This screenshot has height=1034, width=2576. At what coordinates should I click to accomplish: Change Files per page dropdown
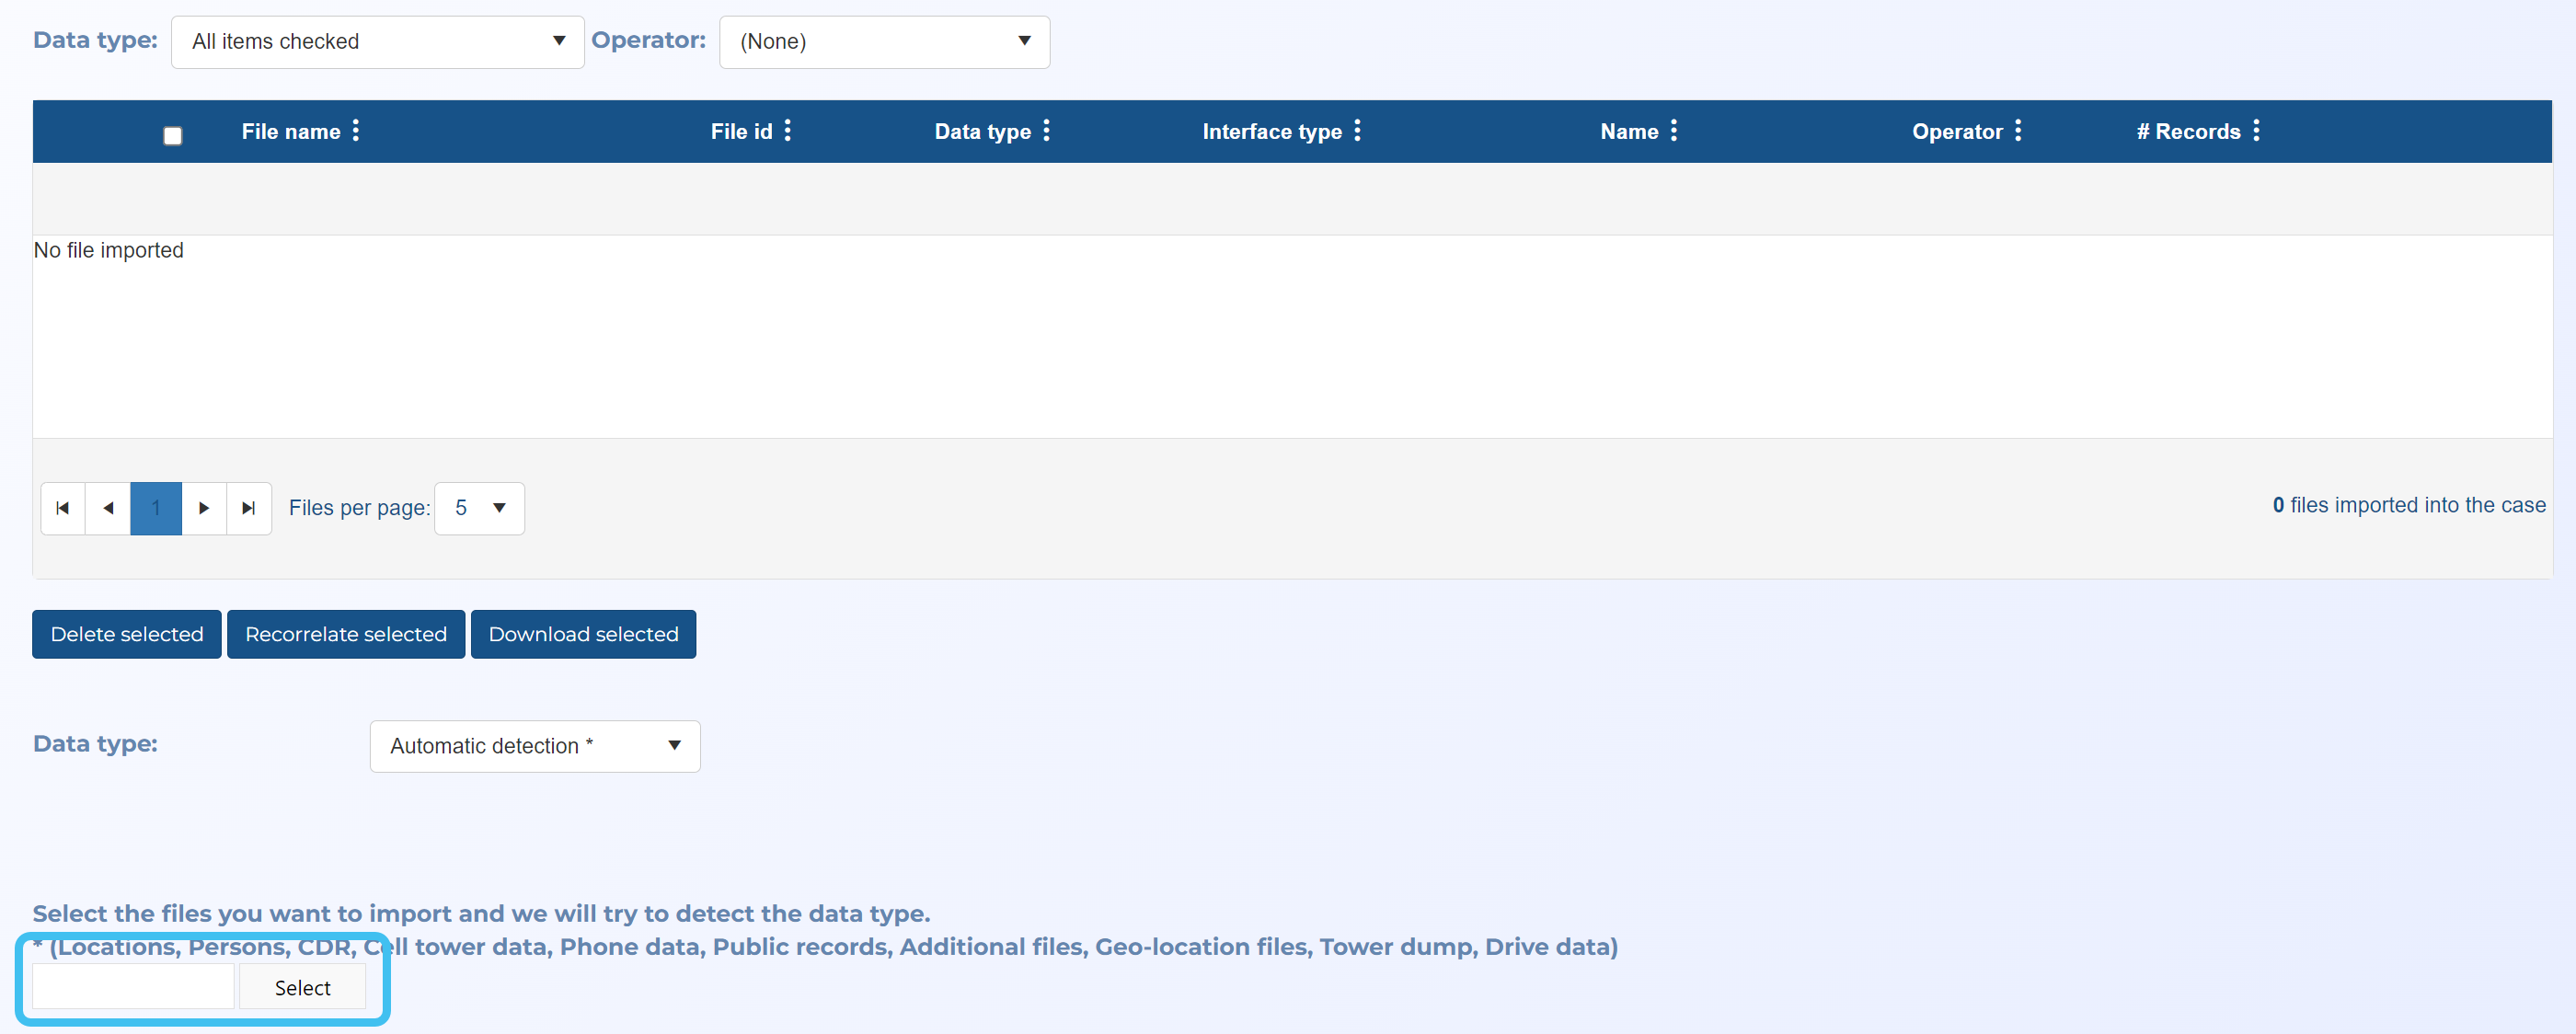click(480, 508)
